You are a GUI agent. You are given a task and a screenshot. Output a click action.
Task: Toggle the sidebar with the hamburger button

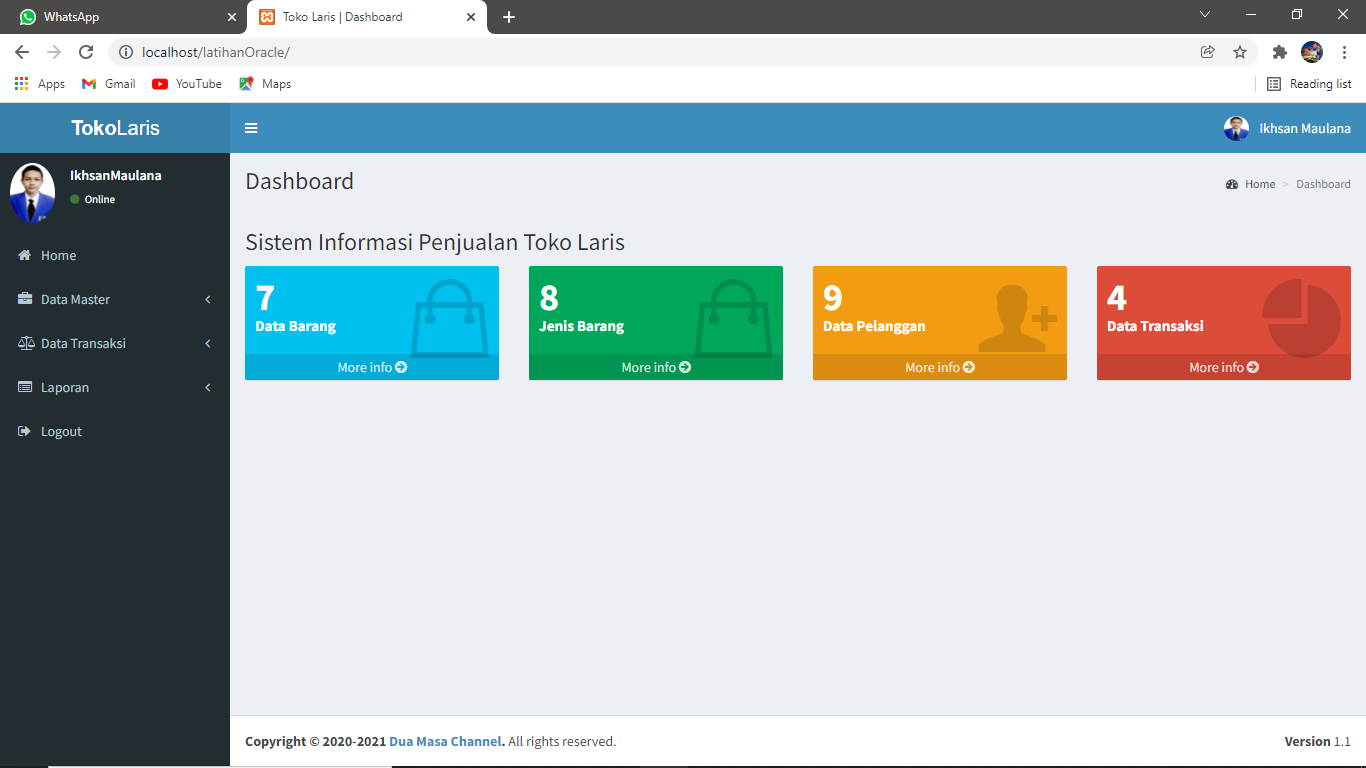[251, 128]
